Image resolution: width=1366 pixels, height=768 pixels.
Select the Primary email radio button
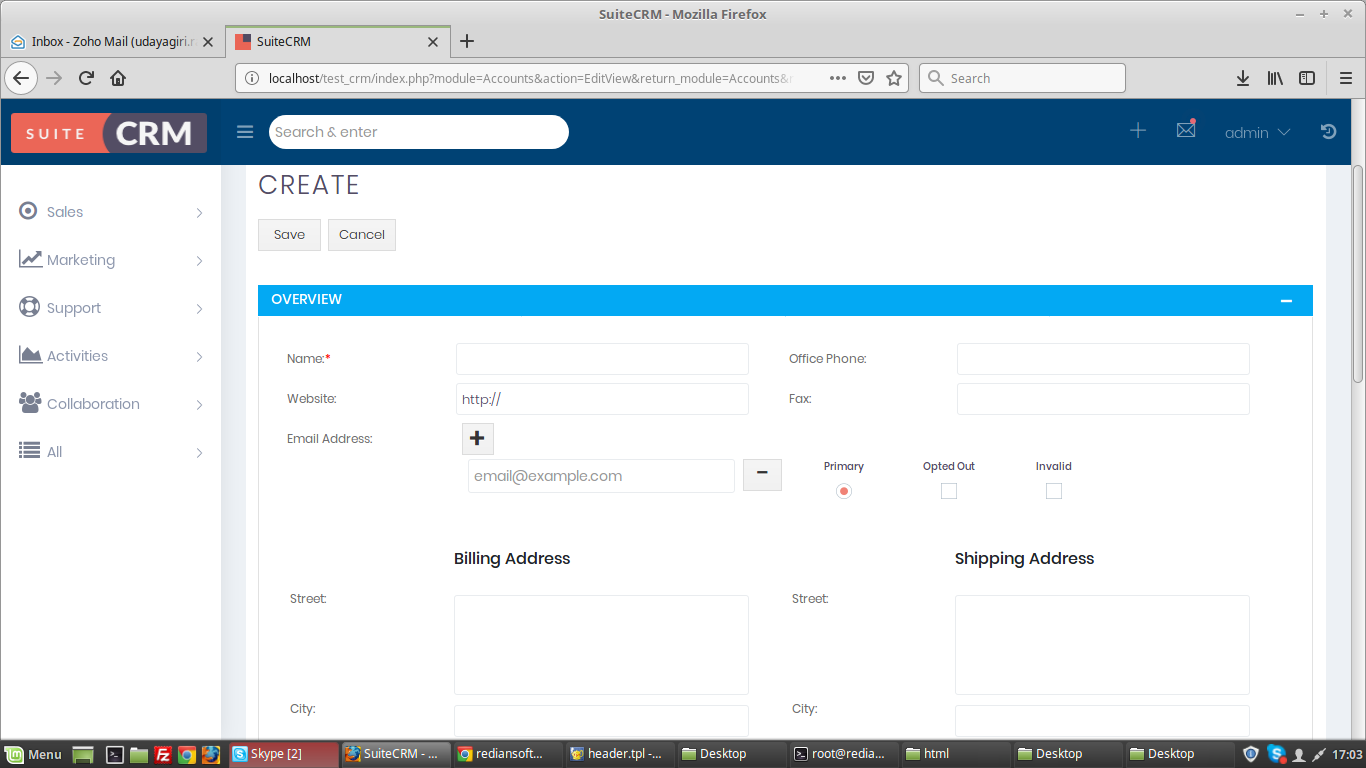pos(844,491)
